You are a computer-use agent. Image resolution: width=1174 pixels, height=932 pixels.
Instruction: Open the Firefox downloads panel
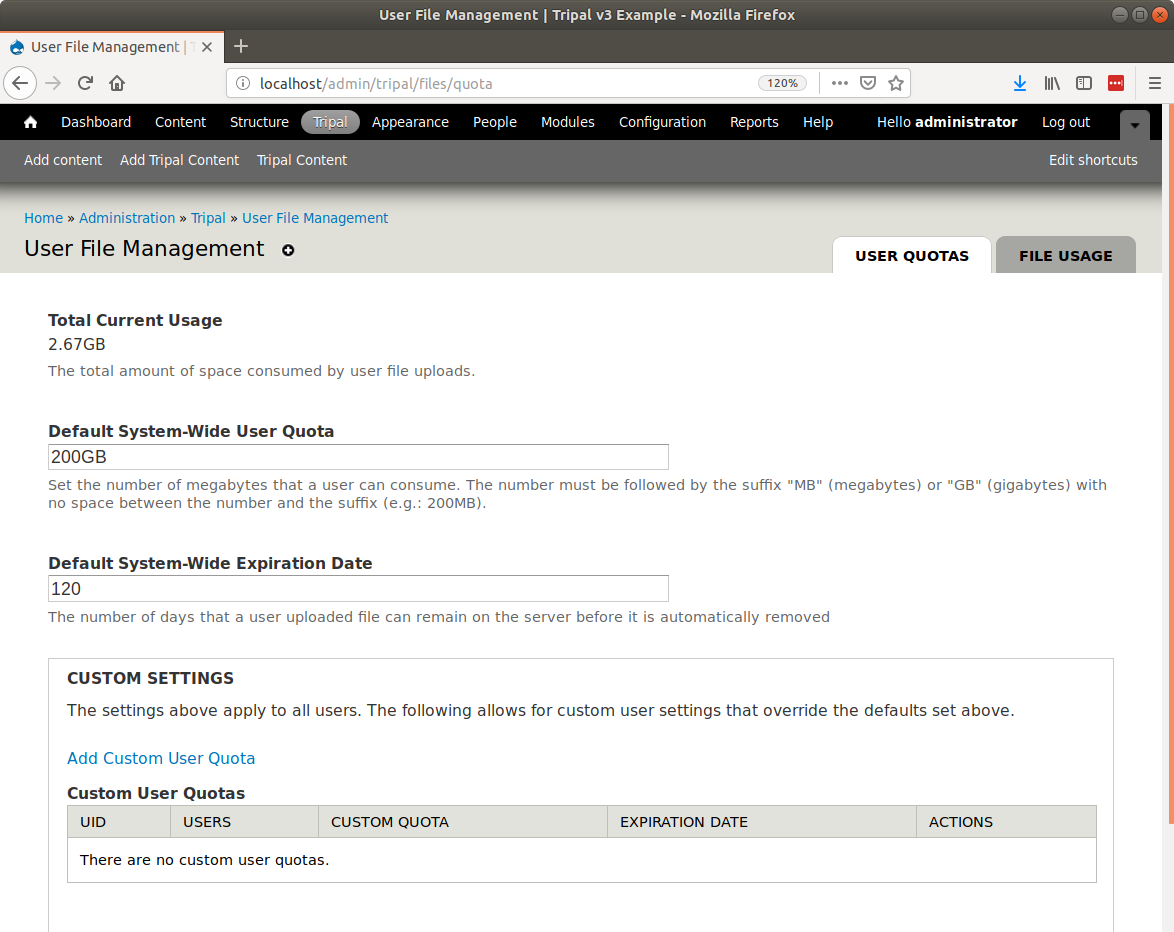(1019, 83)
